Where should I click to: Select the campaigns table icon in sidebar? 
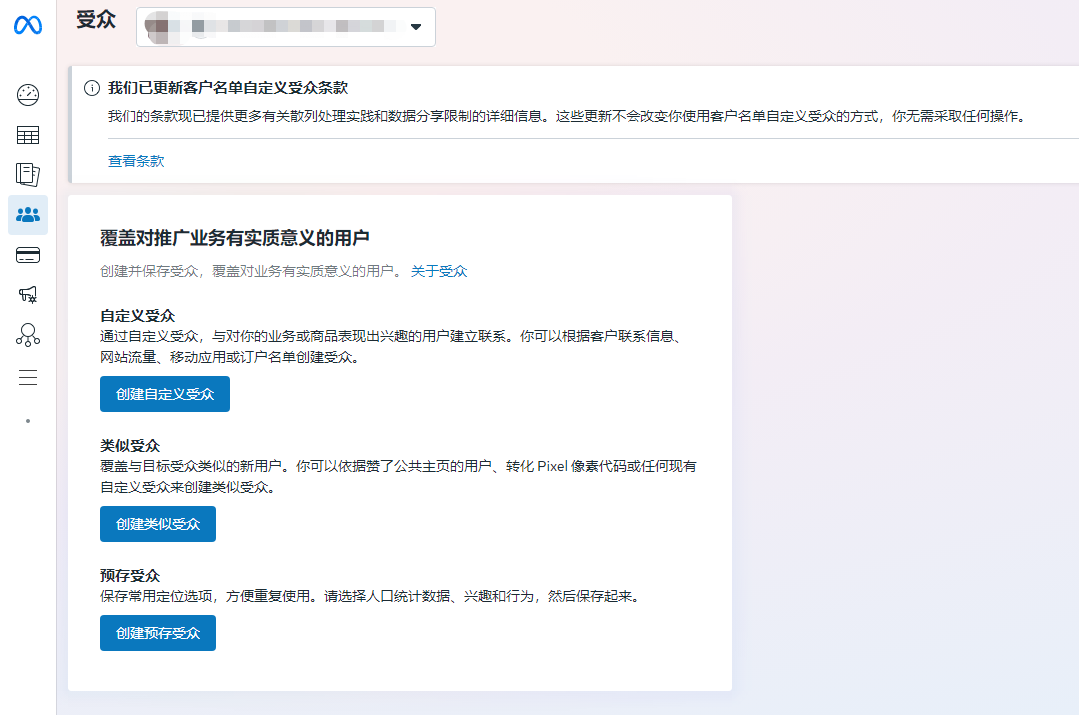27,134
